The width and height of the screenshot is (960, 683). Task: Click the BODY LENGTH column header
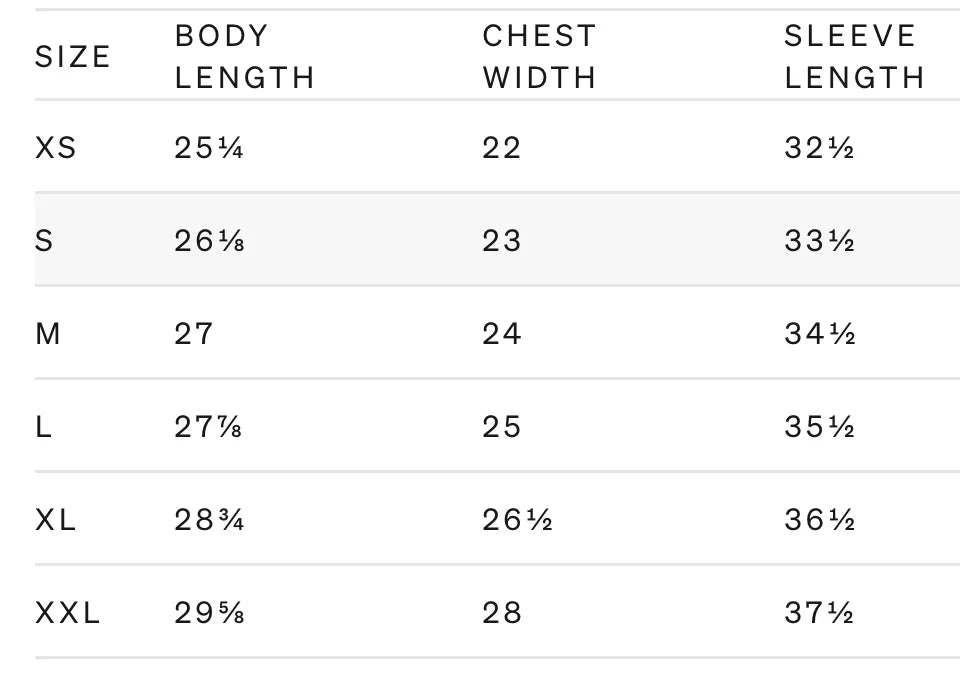(245, 57)
